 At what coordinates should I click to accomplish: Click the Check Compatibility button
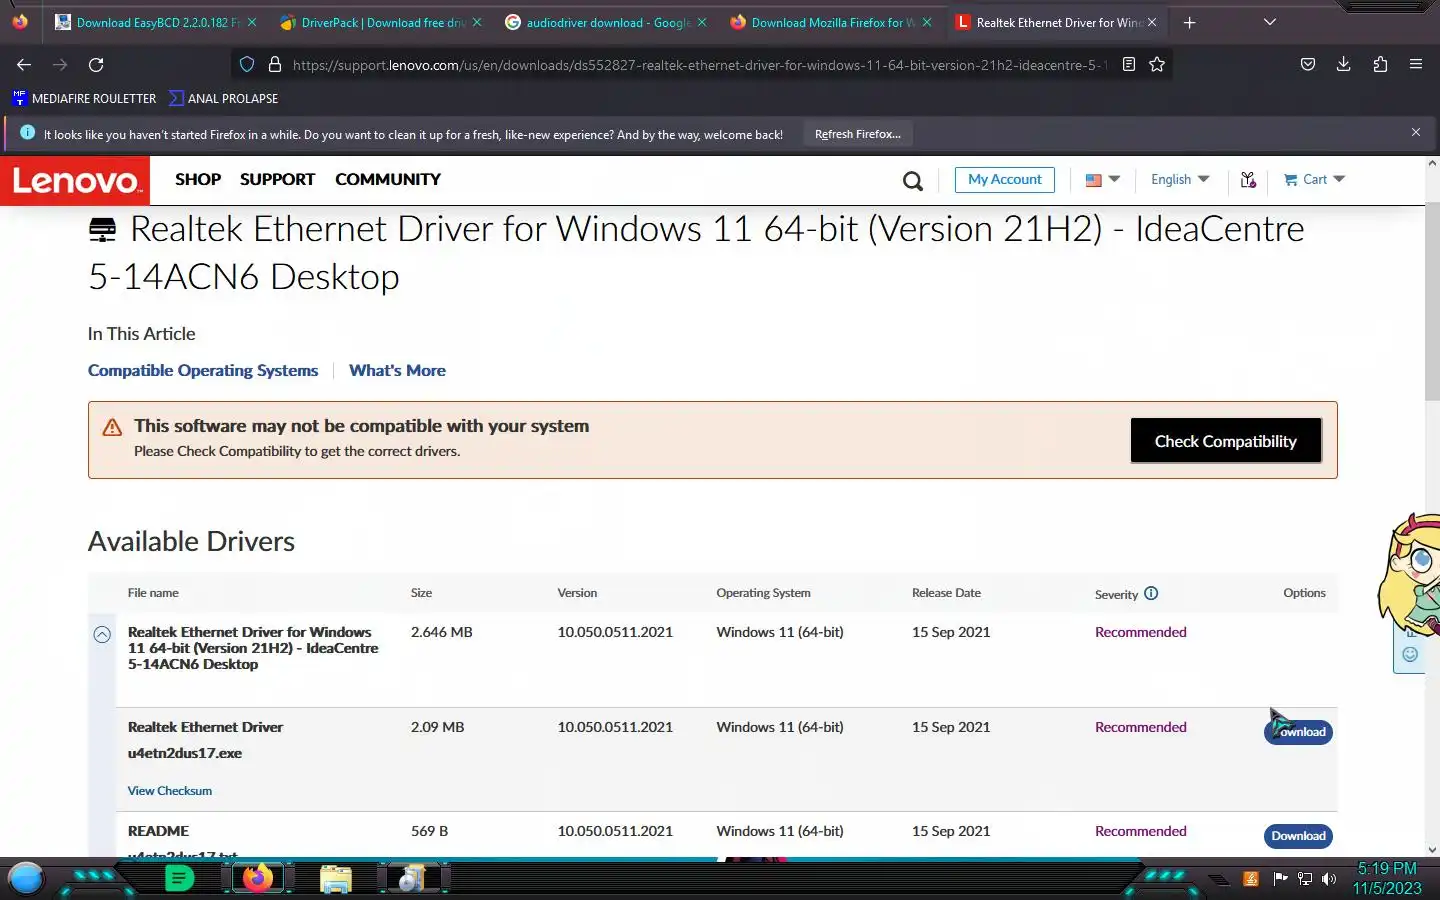point(1226,441)
